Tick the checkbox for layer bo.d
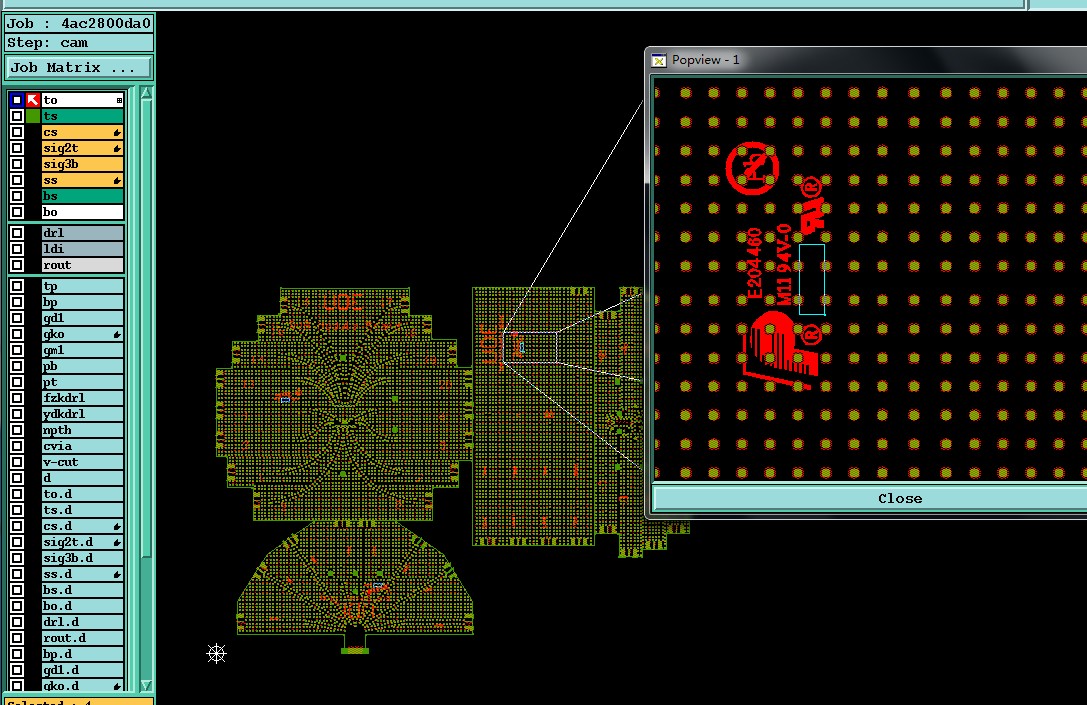1087x705 pixels. click(17, 606)
